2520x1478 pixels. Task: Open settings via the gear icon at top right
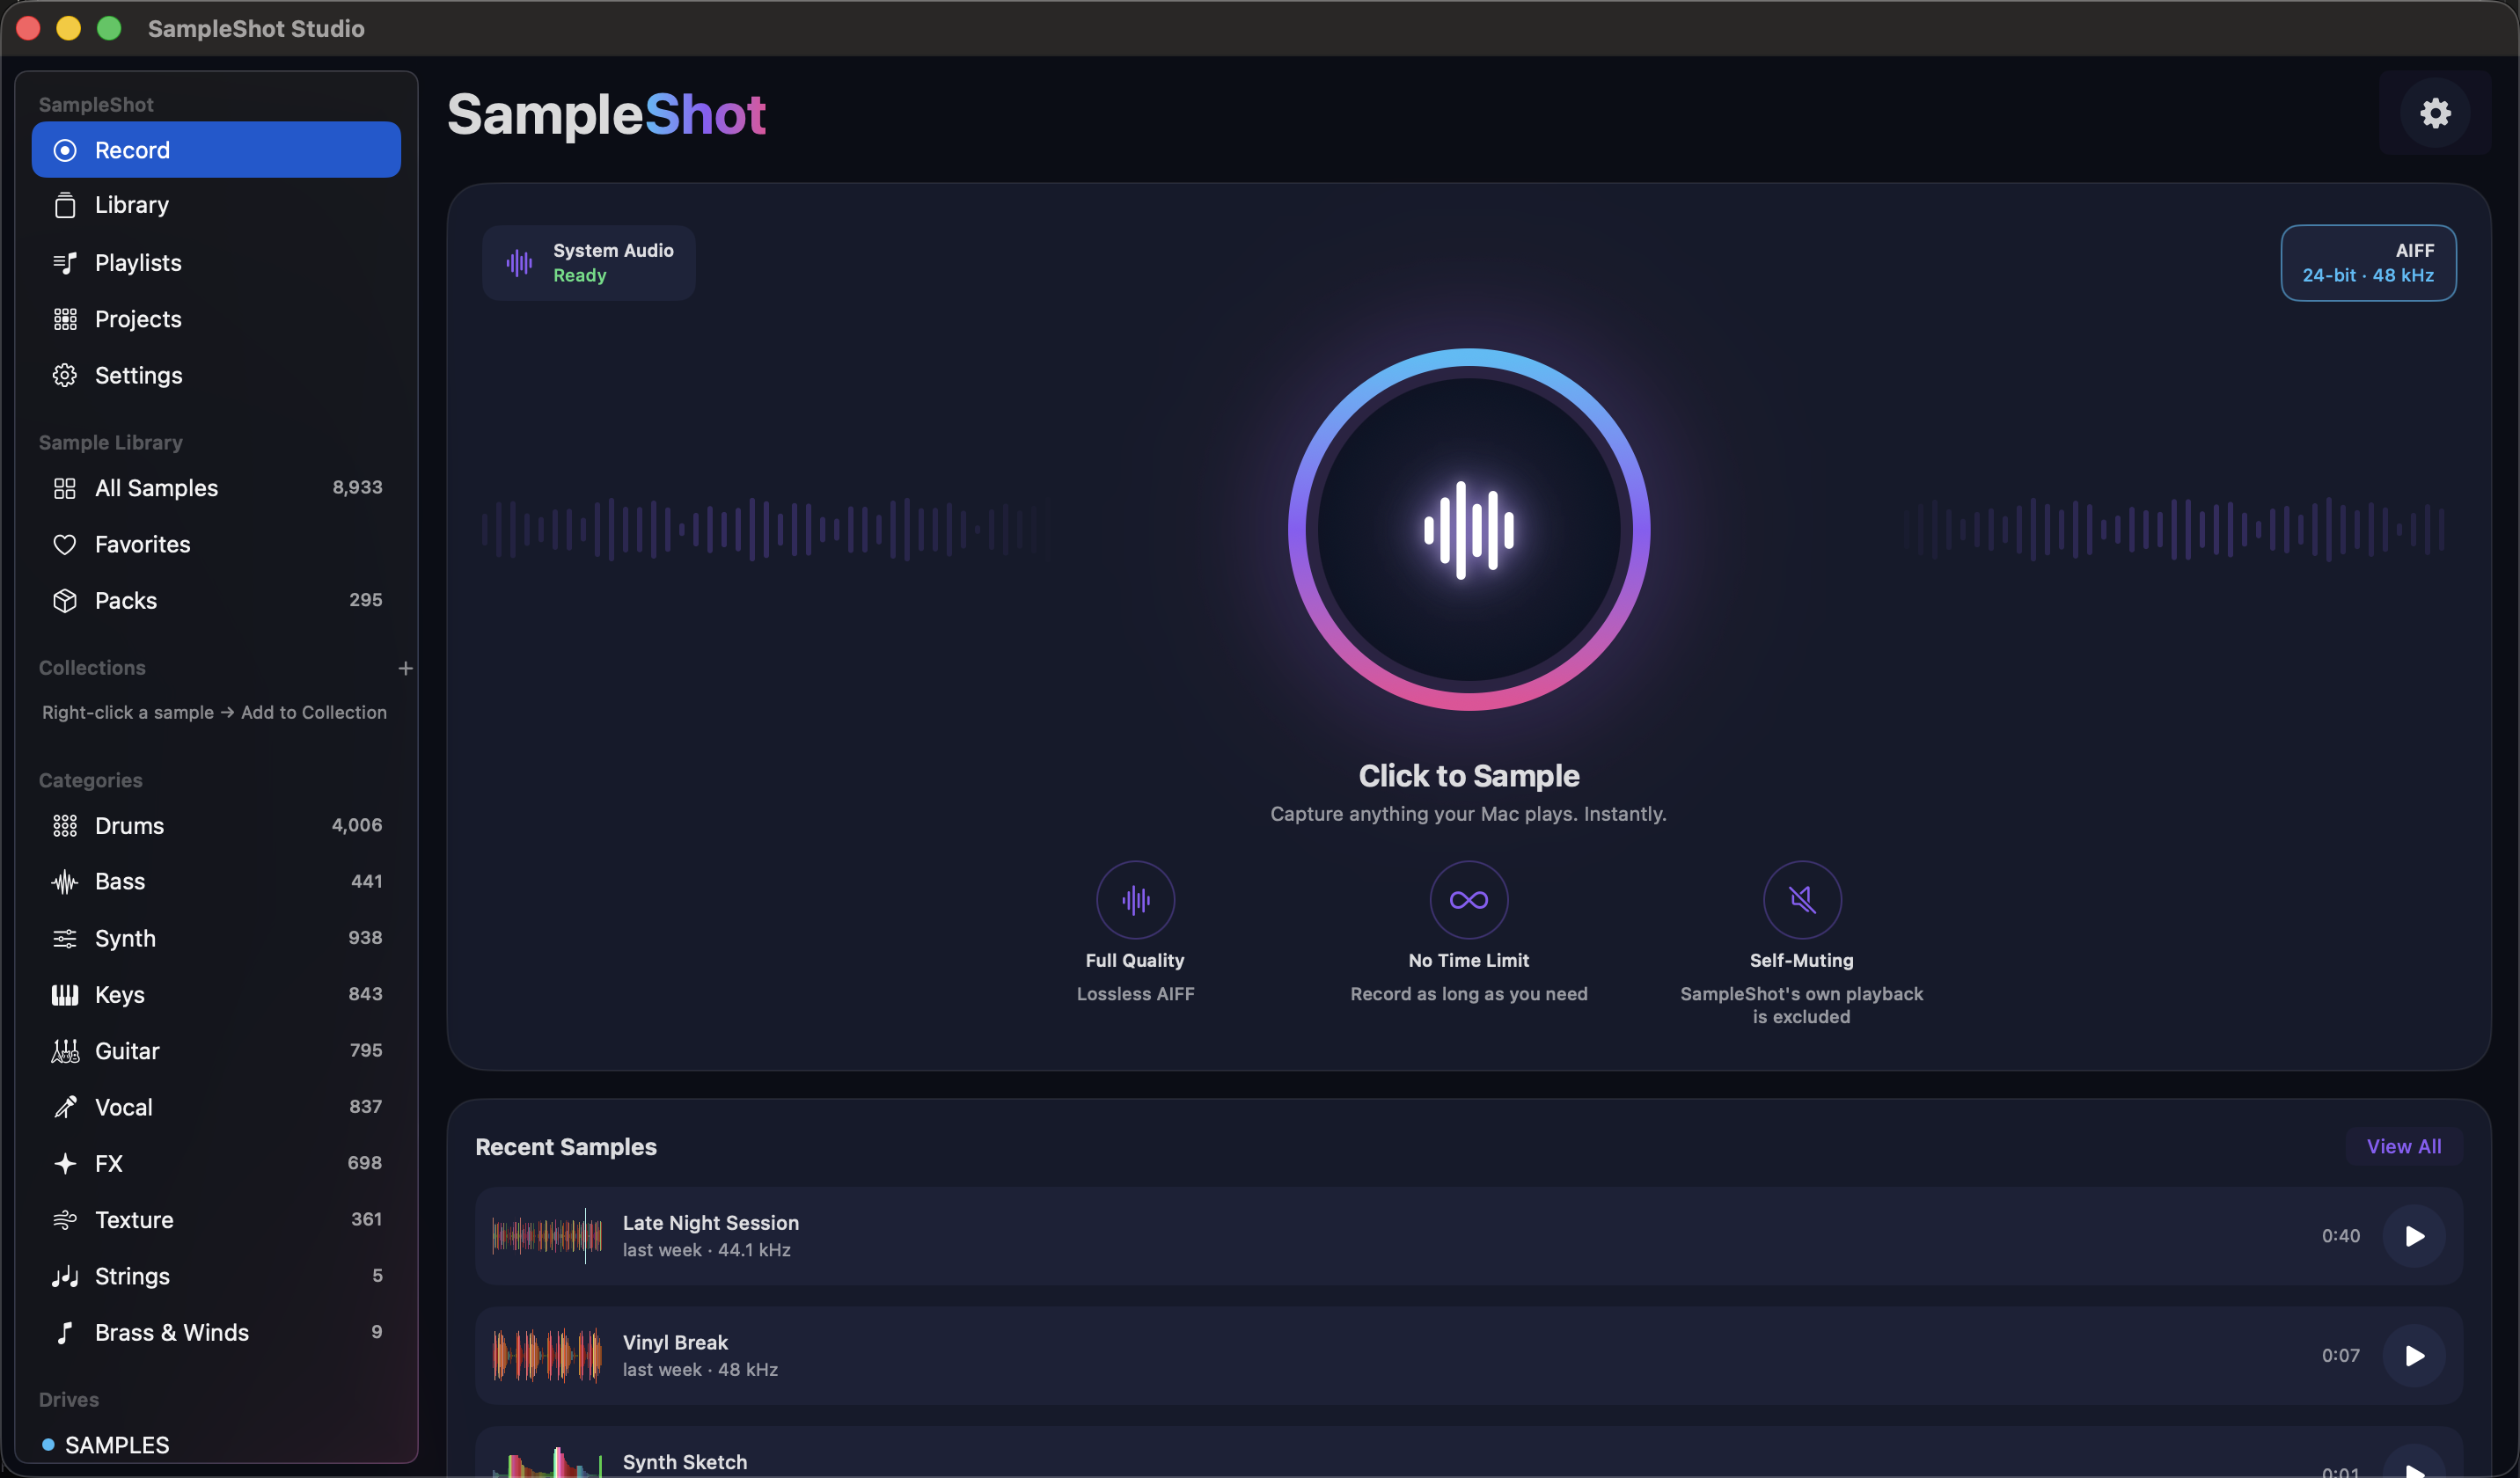[x=2434, y=113]
